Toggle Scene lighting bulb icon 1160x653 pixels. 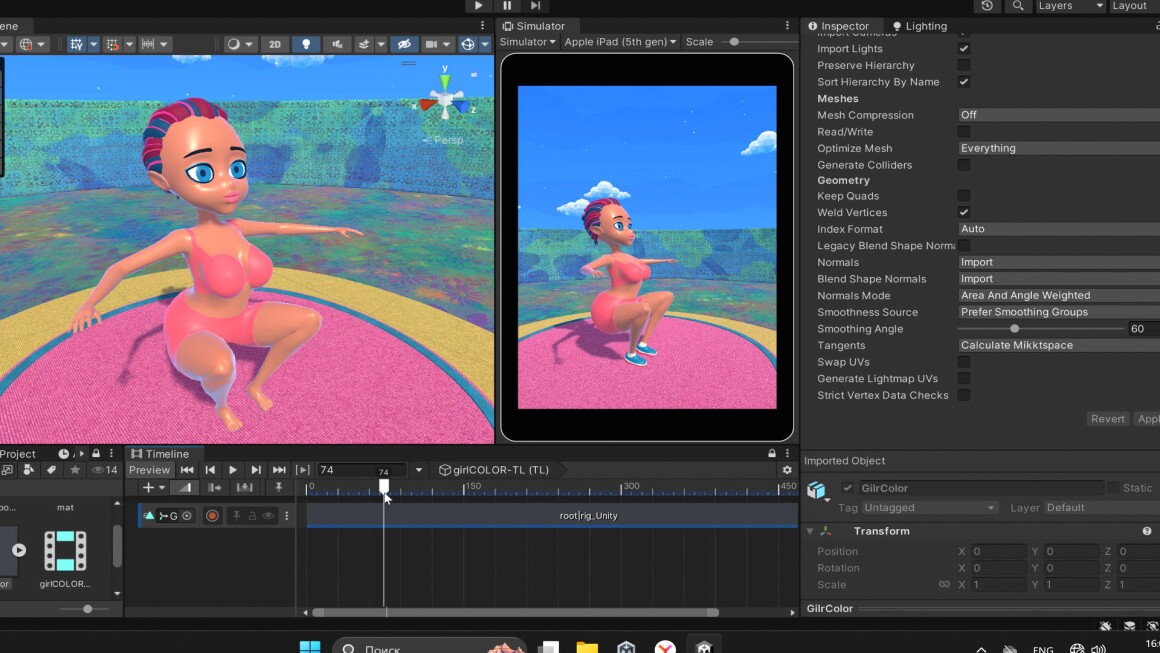point(306,44)
